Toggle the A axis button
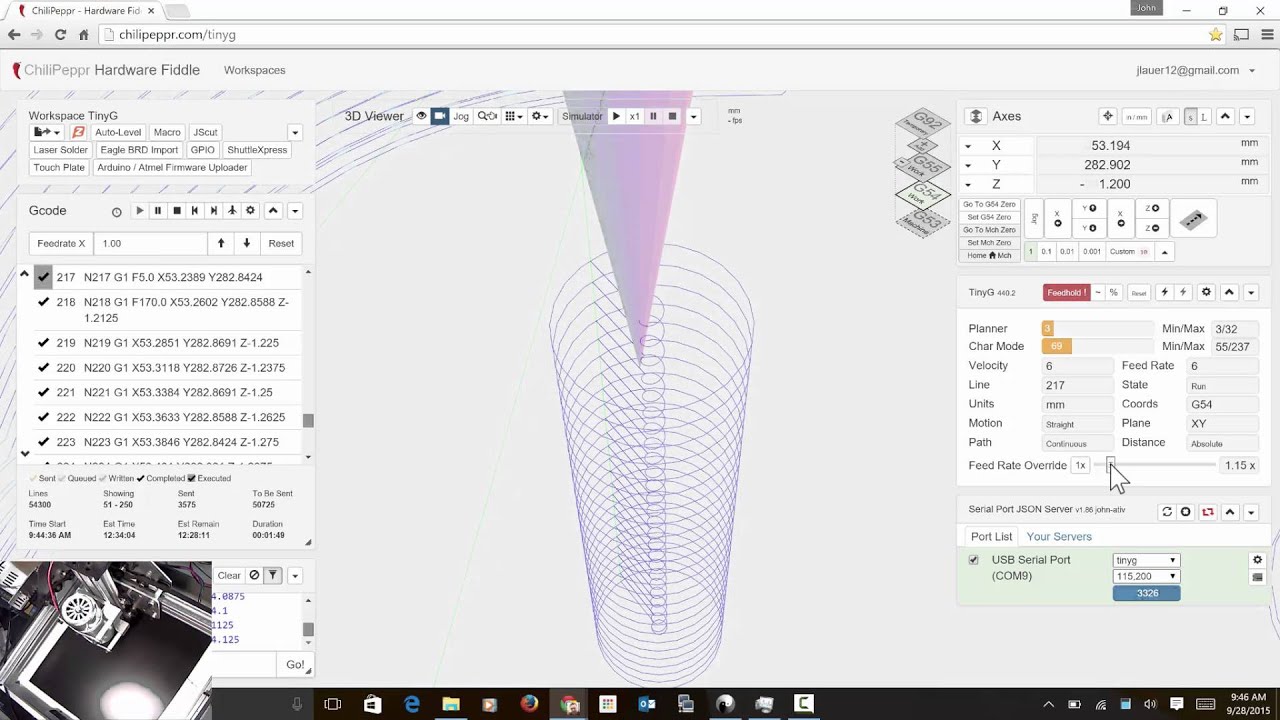 tap(1167, 117)
